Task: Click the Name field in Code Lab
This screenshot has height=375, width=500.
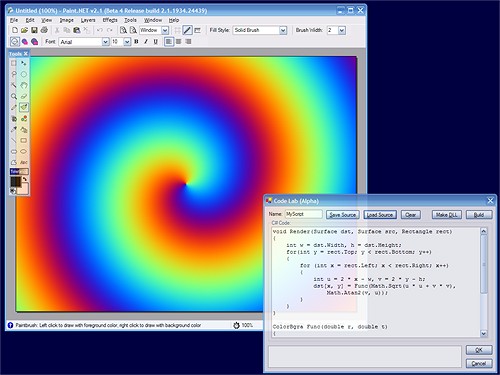Action: 304,214
